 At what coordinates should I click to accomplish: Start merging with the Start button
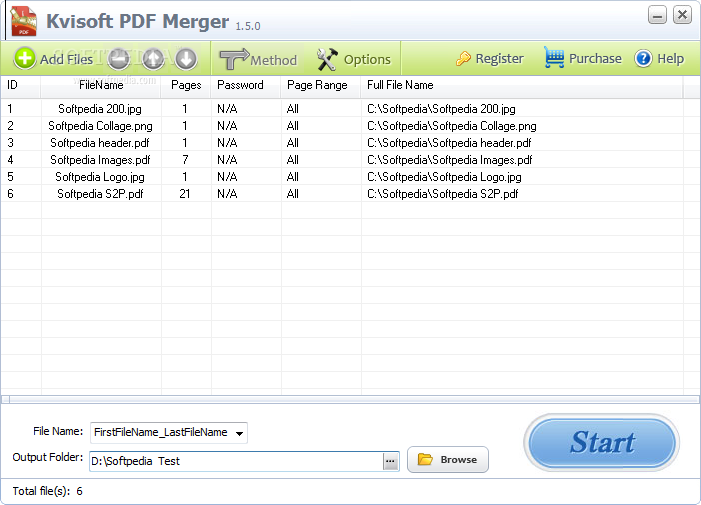click(601, 442)
